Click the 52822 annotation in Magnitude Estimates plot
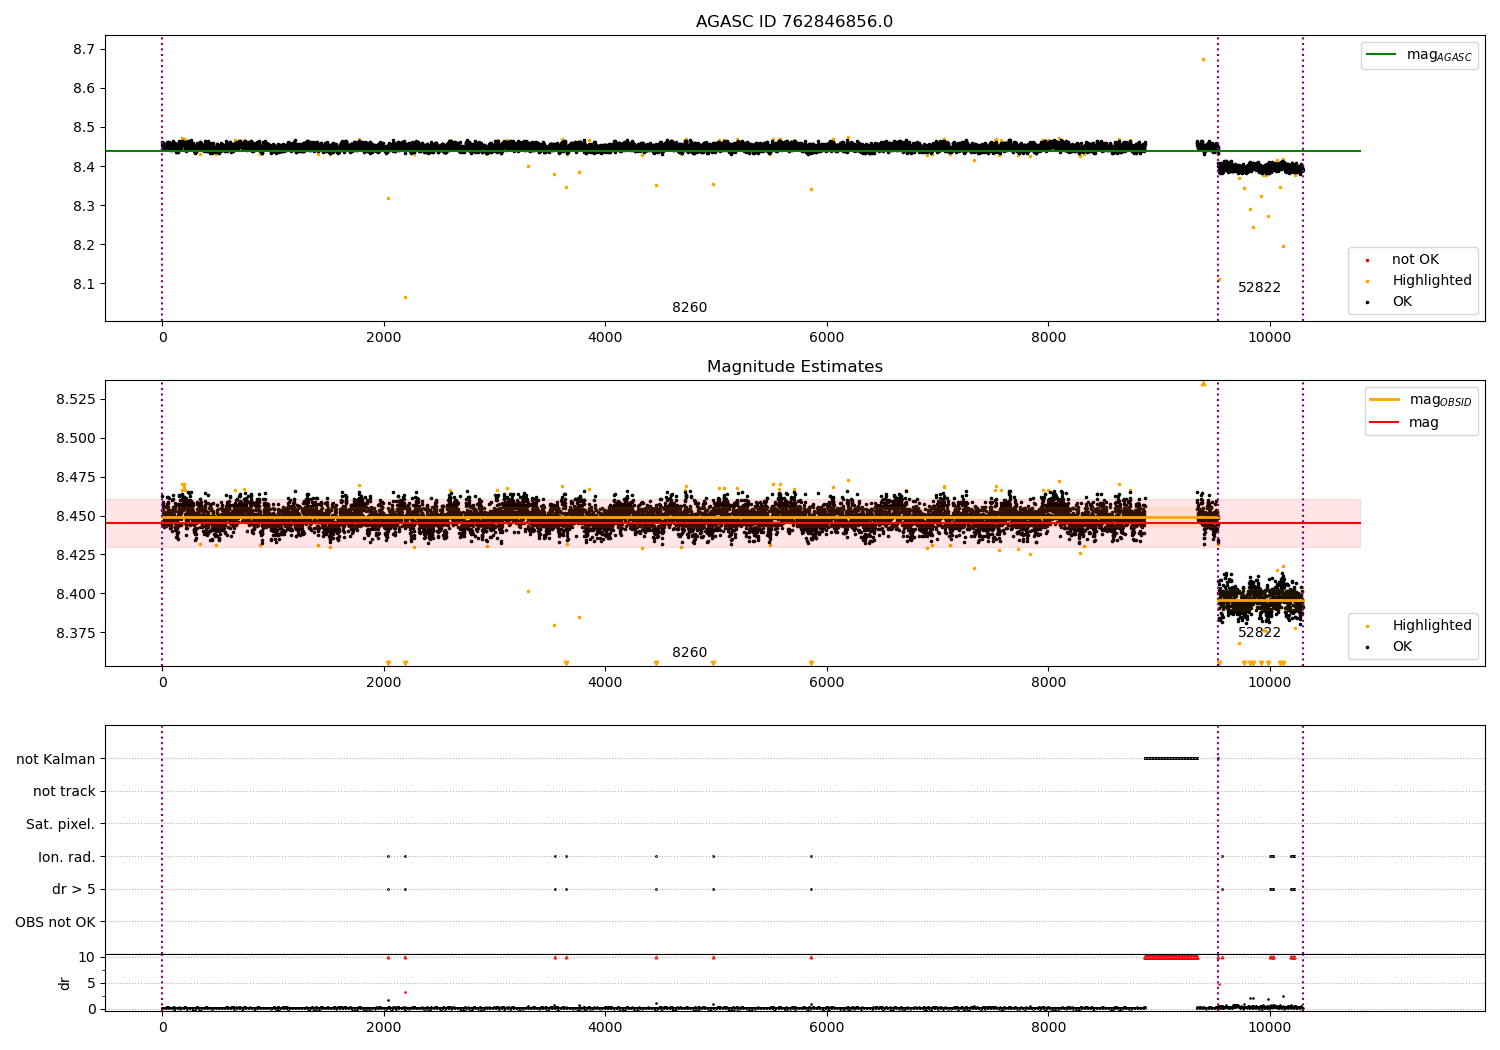 coord(1259,633)
